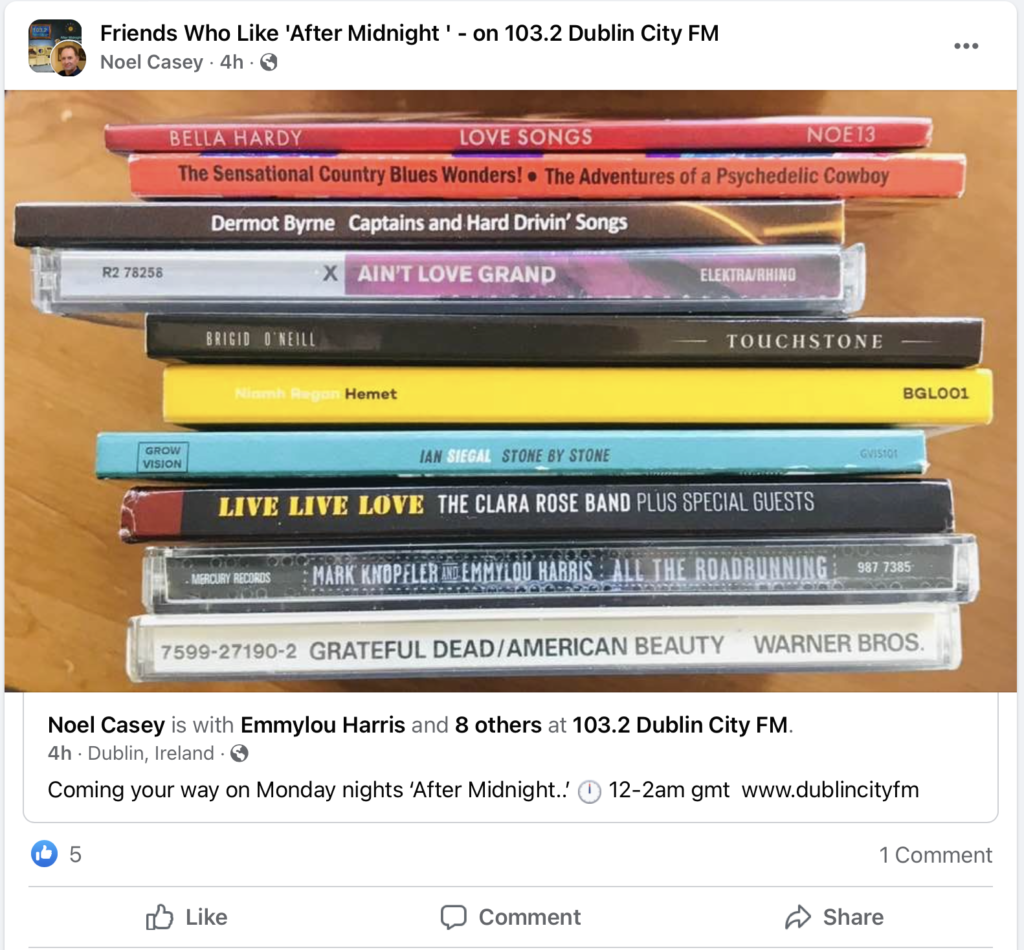The image size is (1024, 950).
Task: Click the globe icon after Dublin, Ireland
Action: tap(239, 753)
